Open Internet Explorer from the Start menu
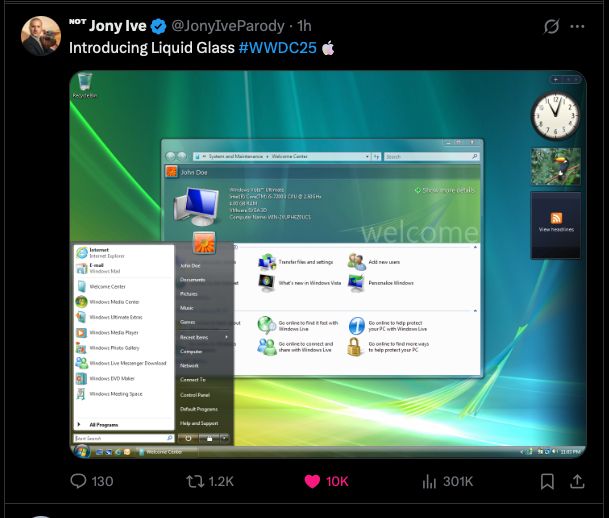The width and height of the screenshot is (609, 518). point(123,253)
